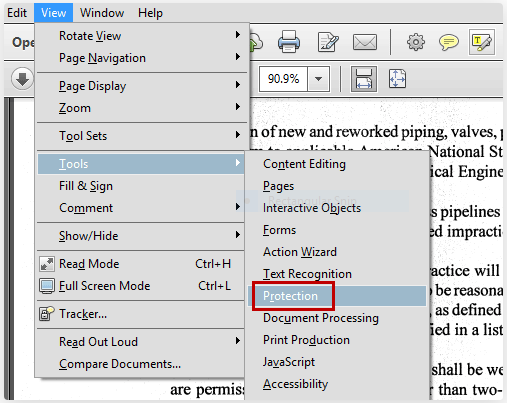
Task: Open Tracker... menu entry
Action: tap(141, 314)
